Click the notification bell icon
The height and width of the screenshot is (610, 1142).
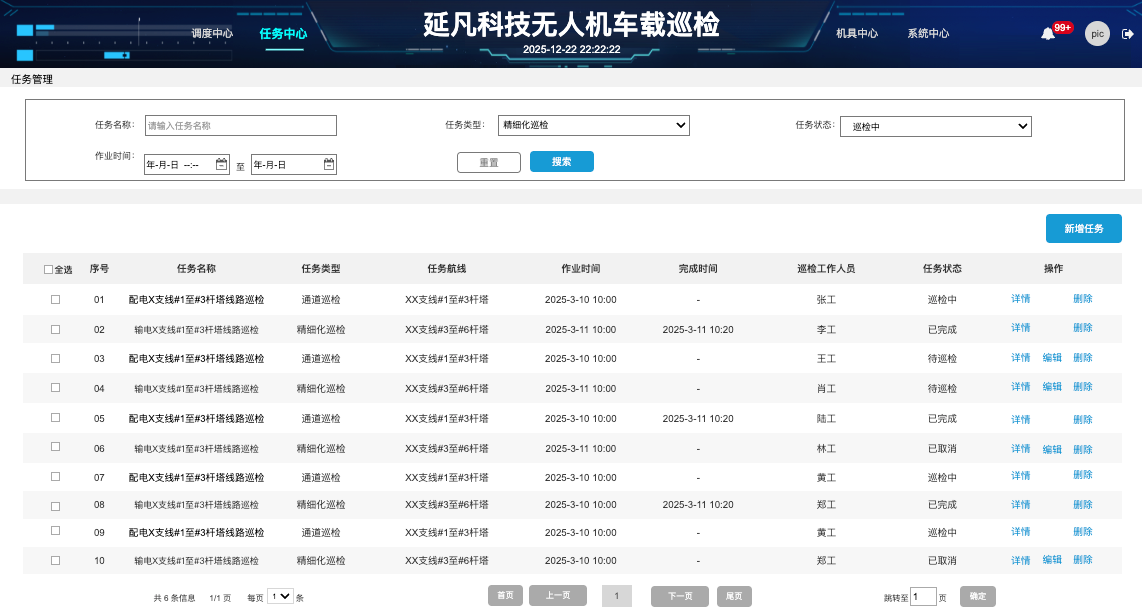(x=1048, y=33)
